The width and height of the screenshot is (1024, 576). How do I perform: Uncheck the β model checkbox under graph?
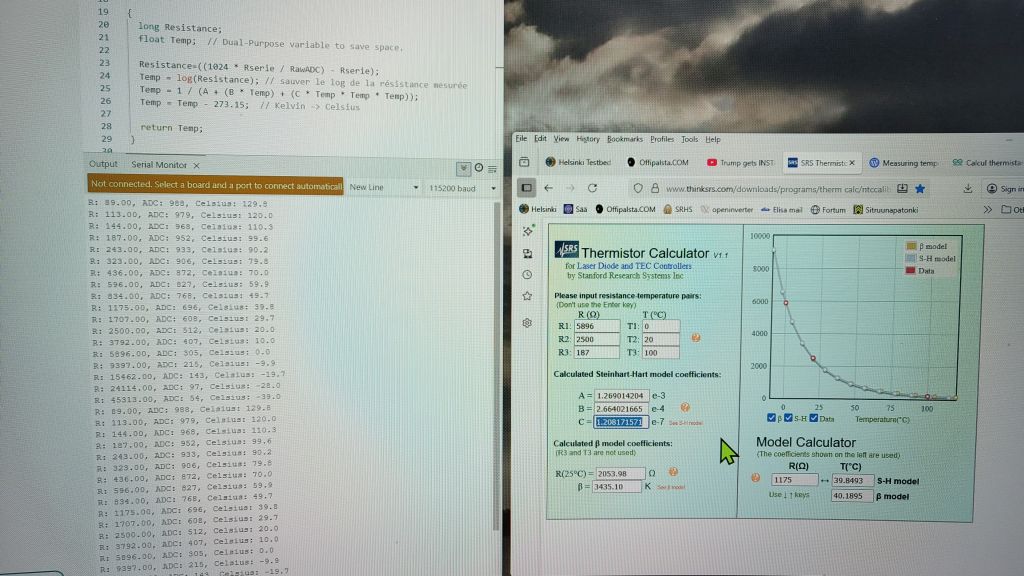[771, 418]
